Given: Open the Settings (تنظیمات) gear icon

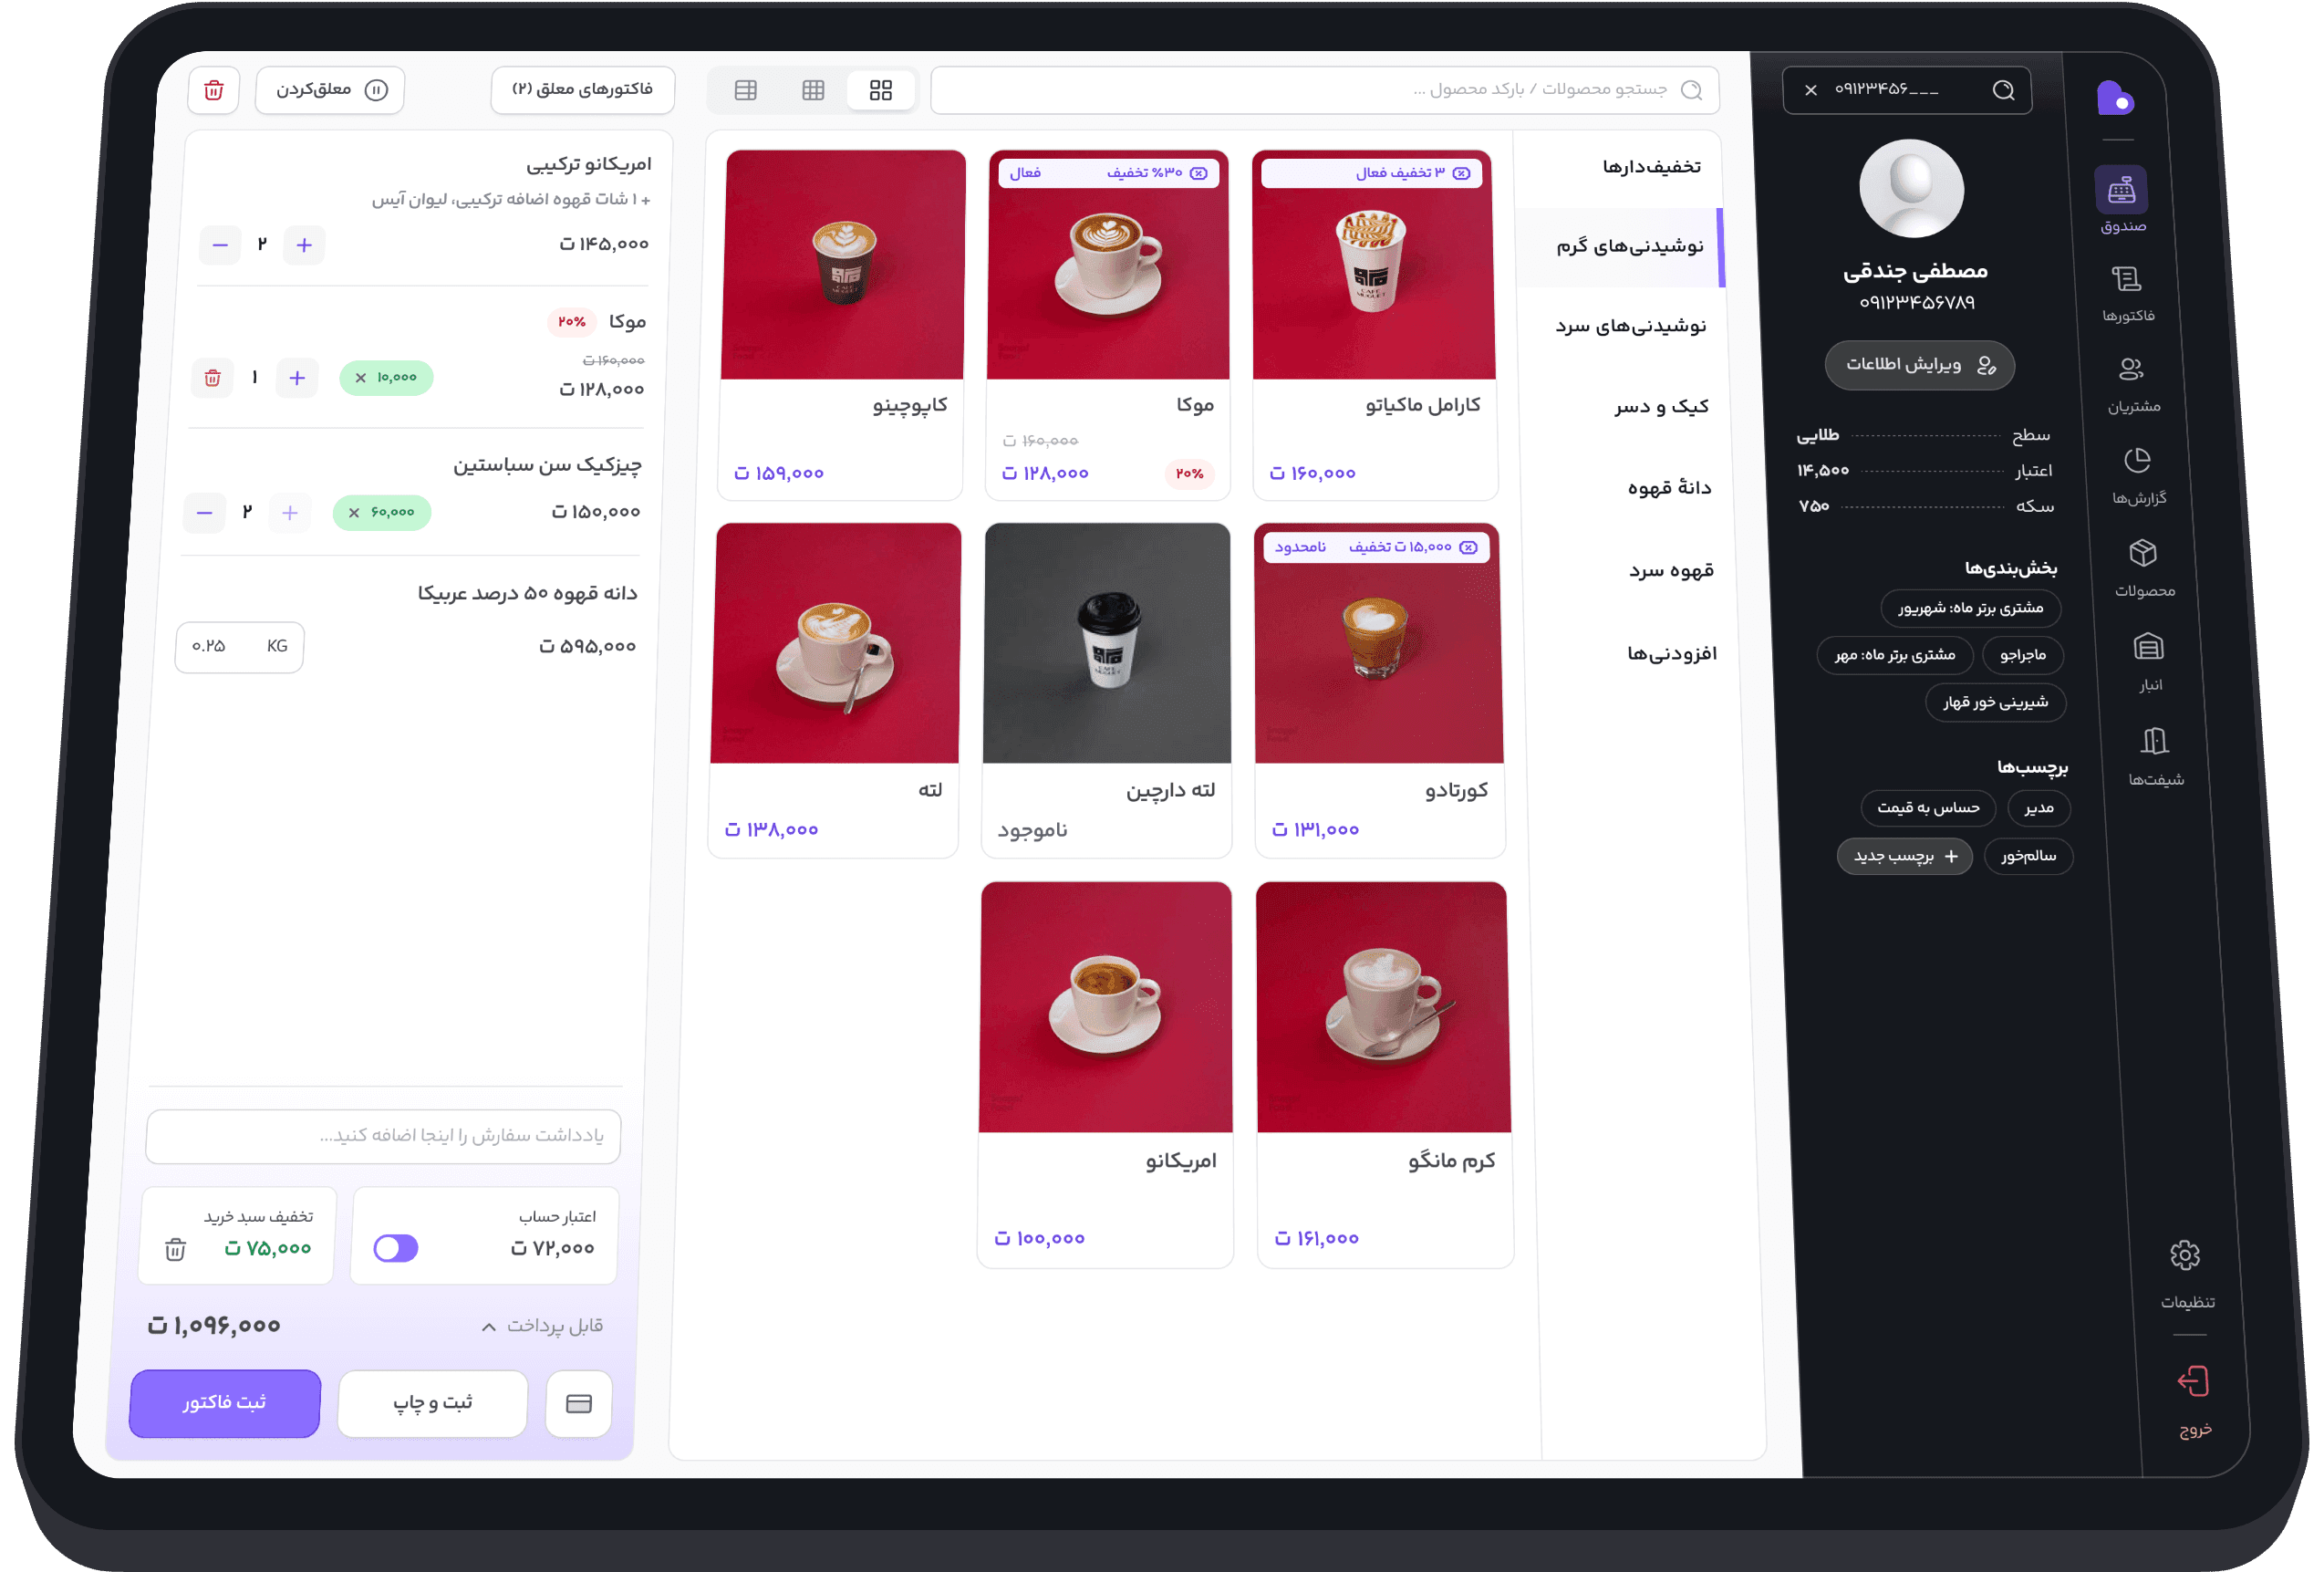Looking at the screenshot, I should click(2184, 1256).
